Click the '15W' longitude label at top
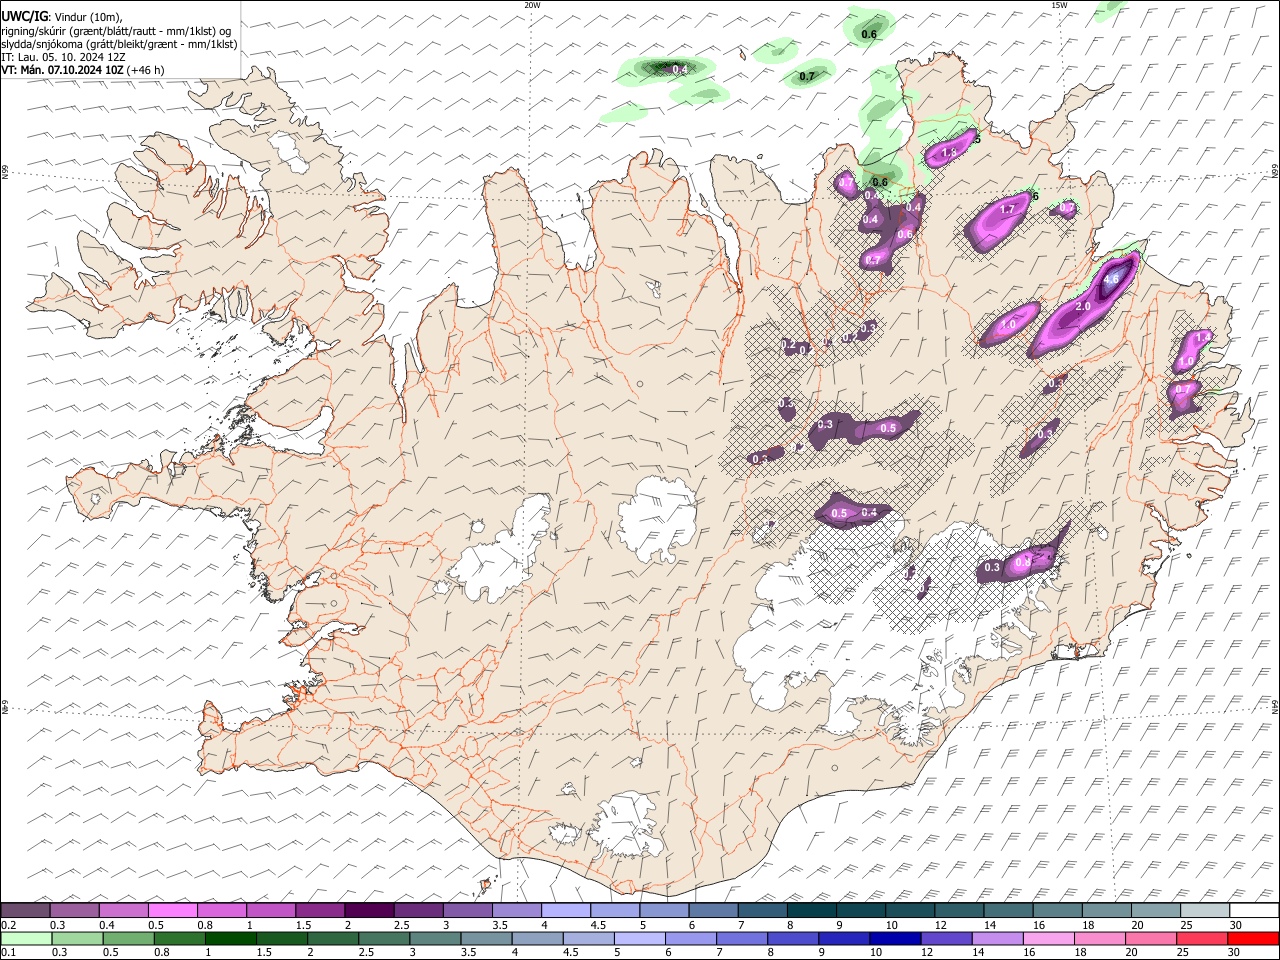 pos(1059,5)
